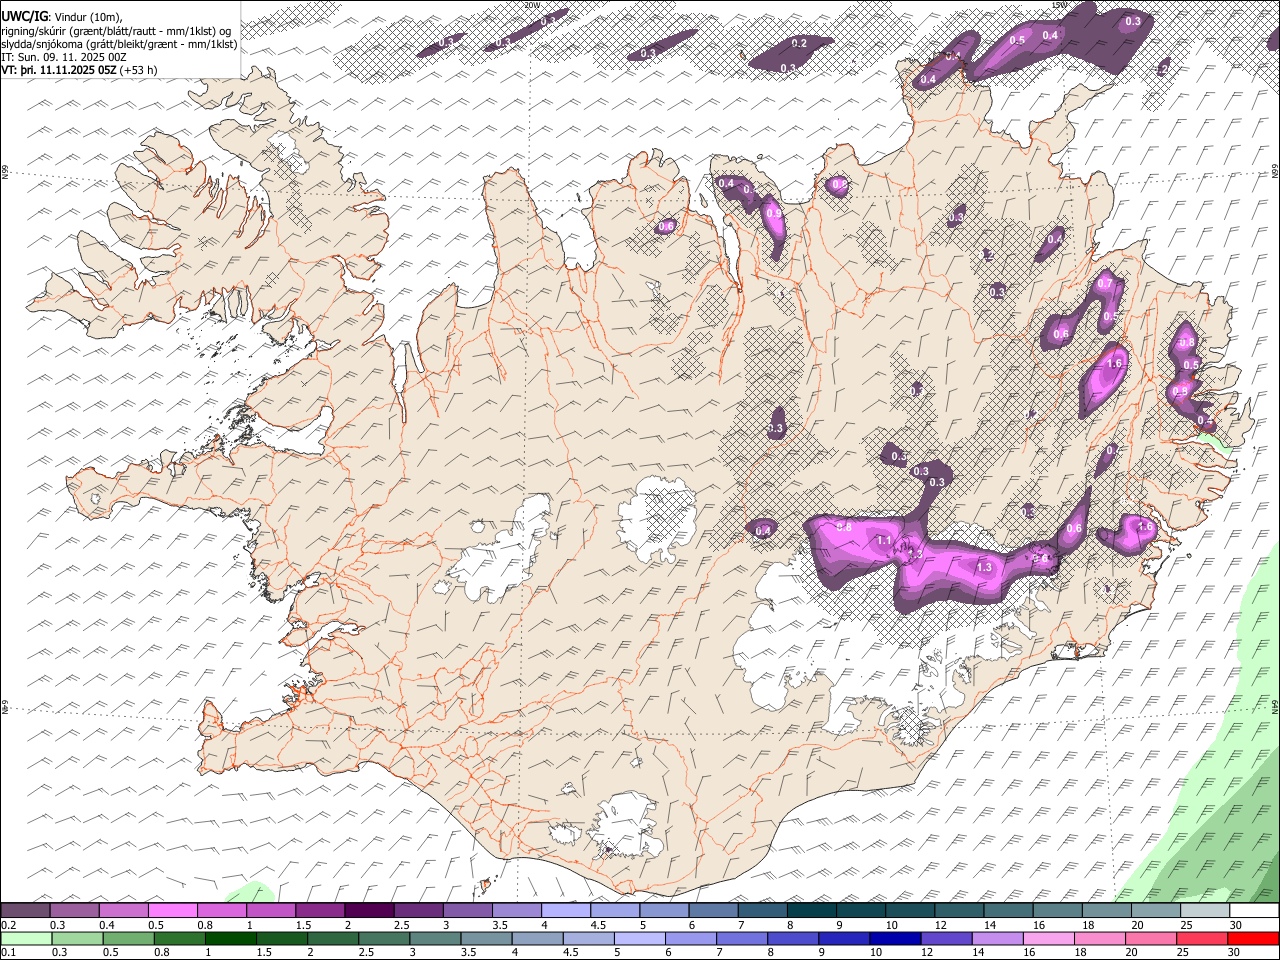
Task: Click the 8 label on the upper legend scale
Action: [789, 924]
